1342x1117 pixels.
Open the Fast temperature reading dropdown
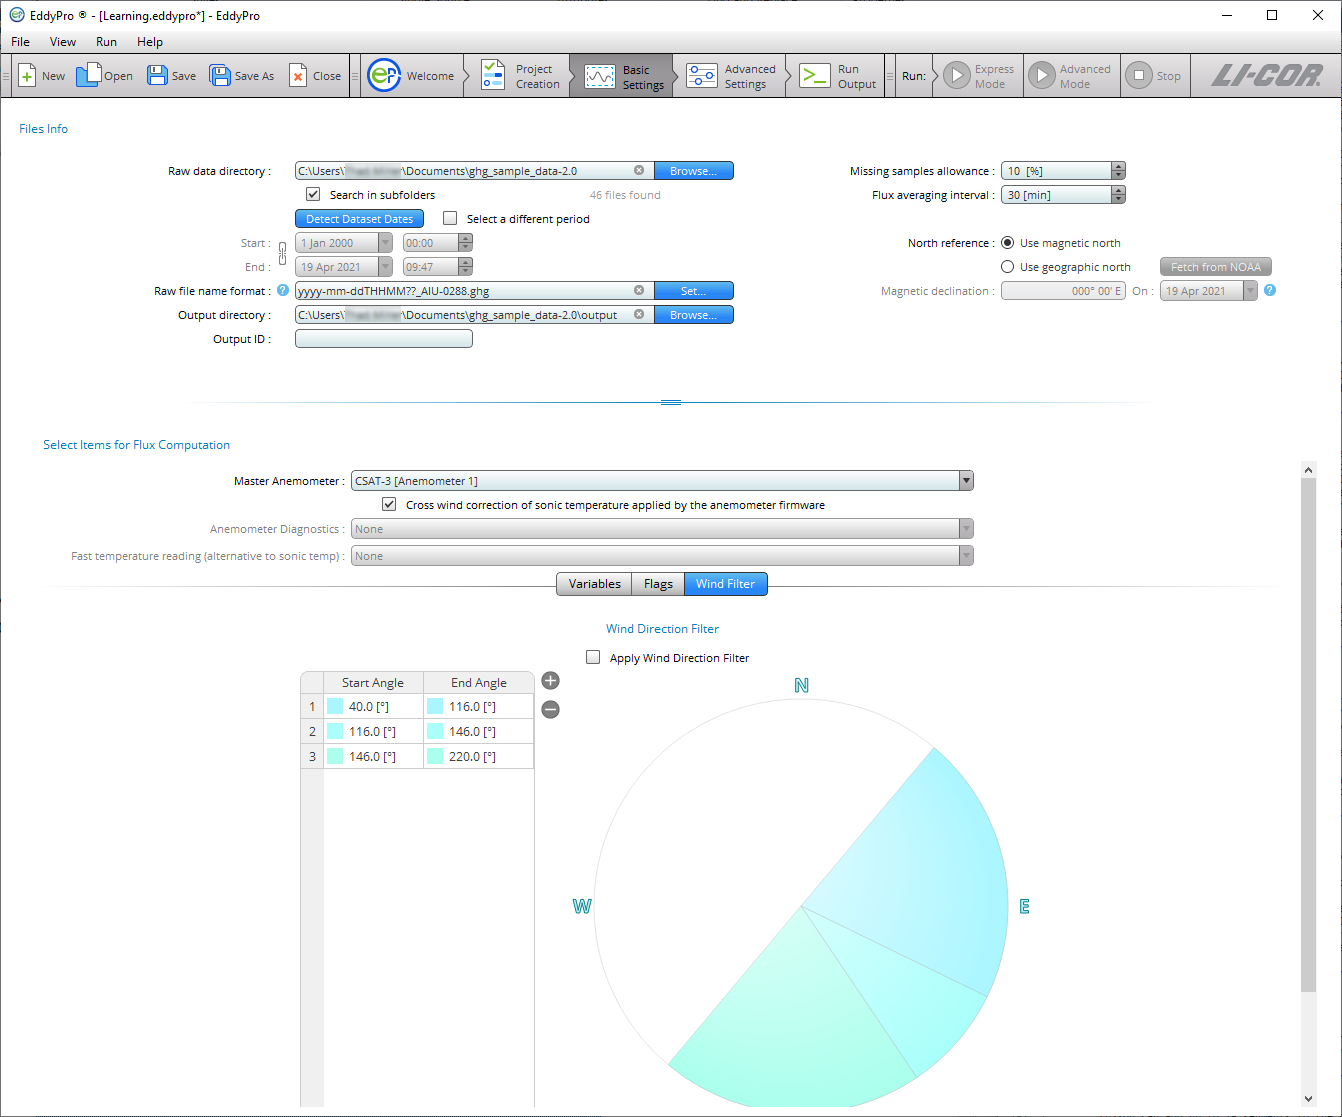pyautogui.click(x=966, y=556)
